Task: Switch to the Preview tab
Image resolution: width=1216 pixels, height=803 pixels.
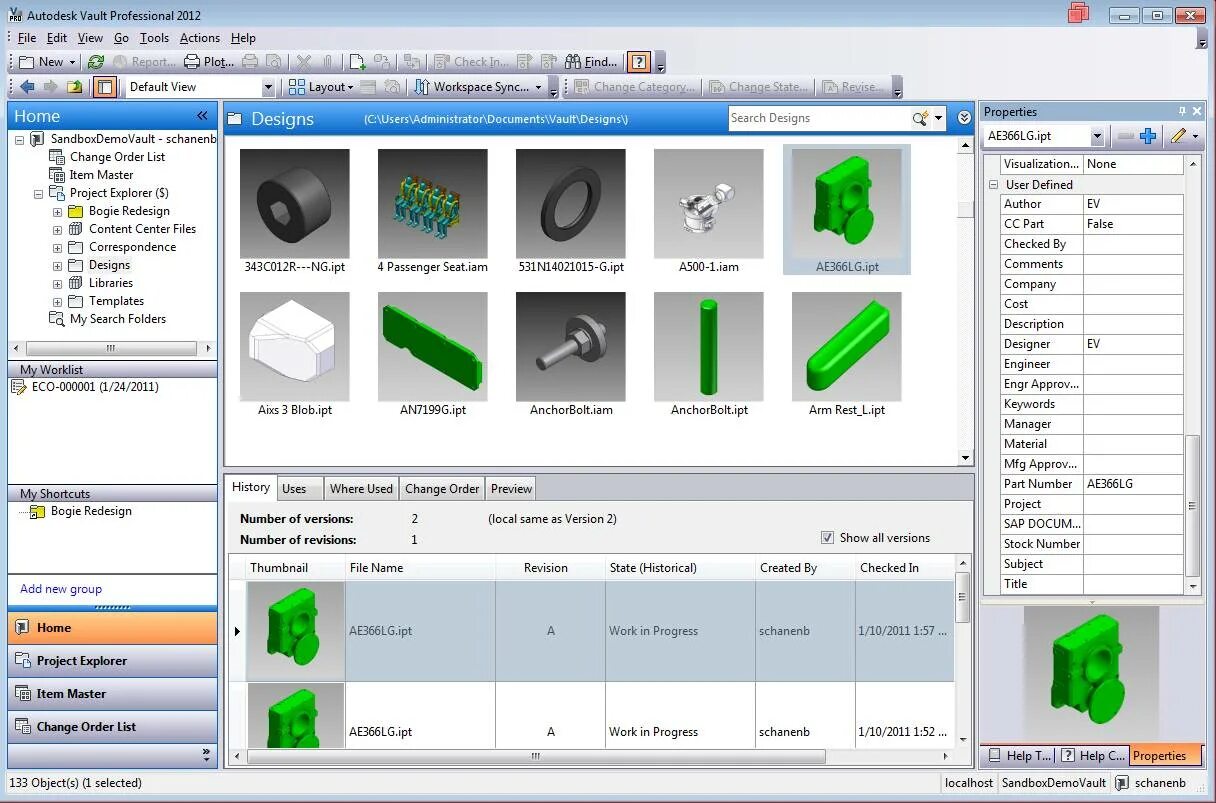Action: 511,489
